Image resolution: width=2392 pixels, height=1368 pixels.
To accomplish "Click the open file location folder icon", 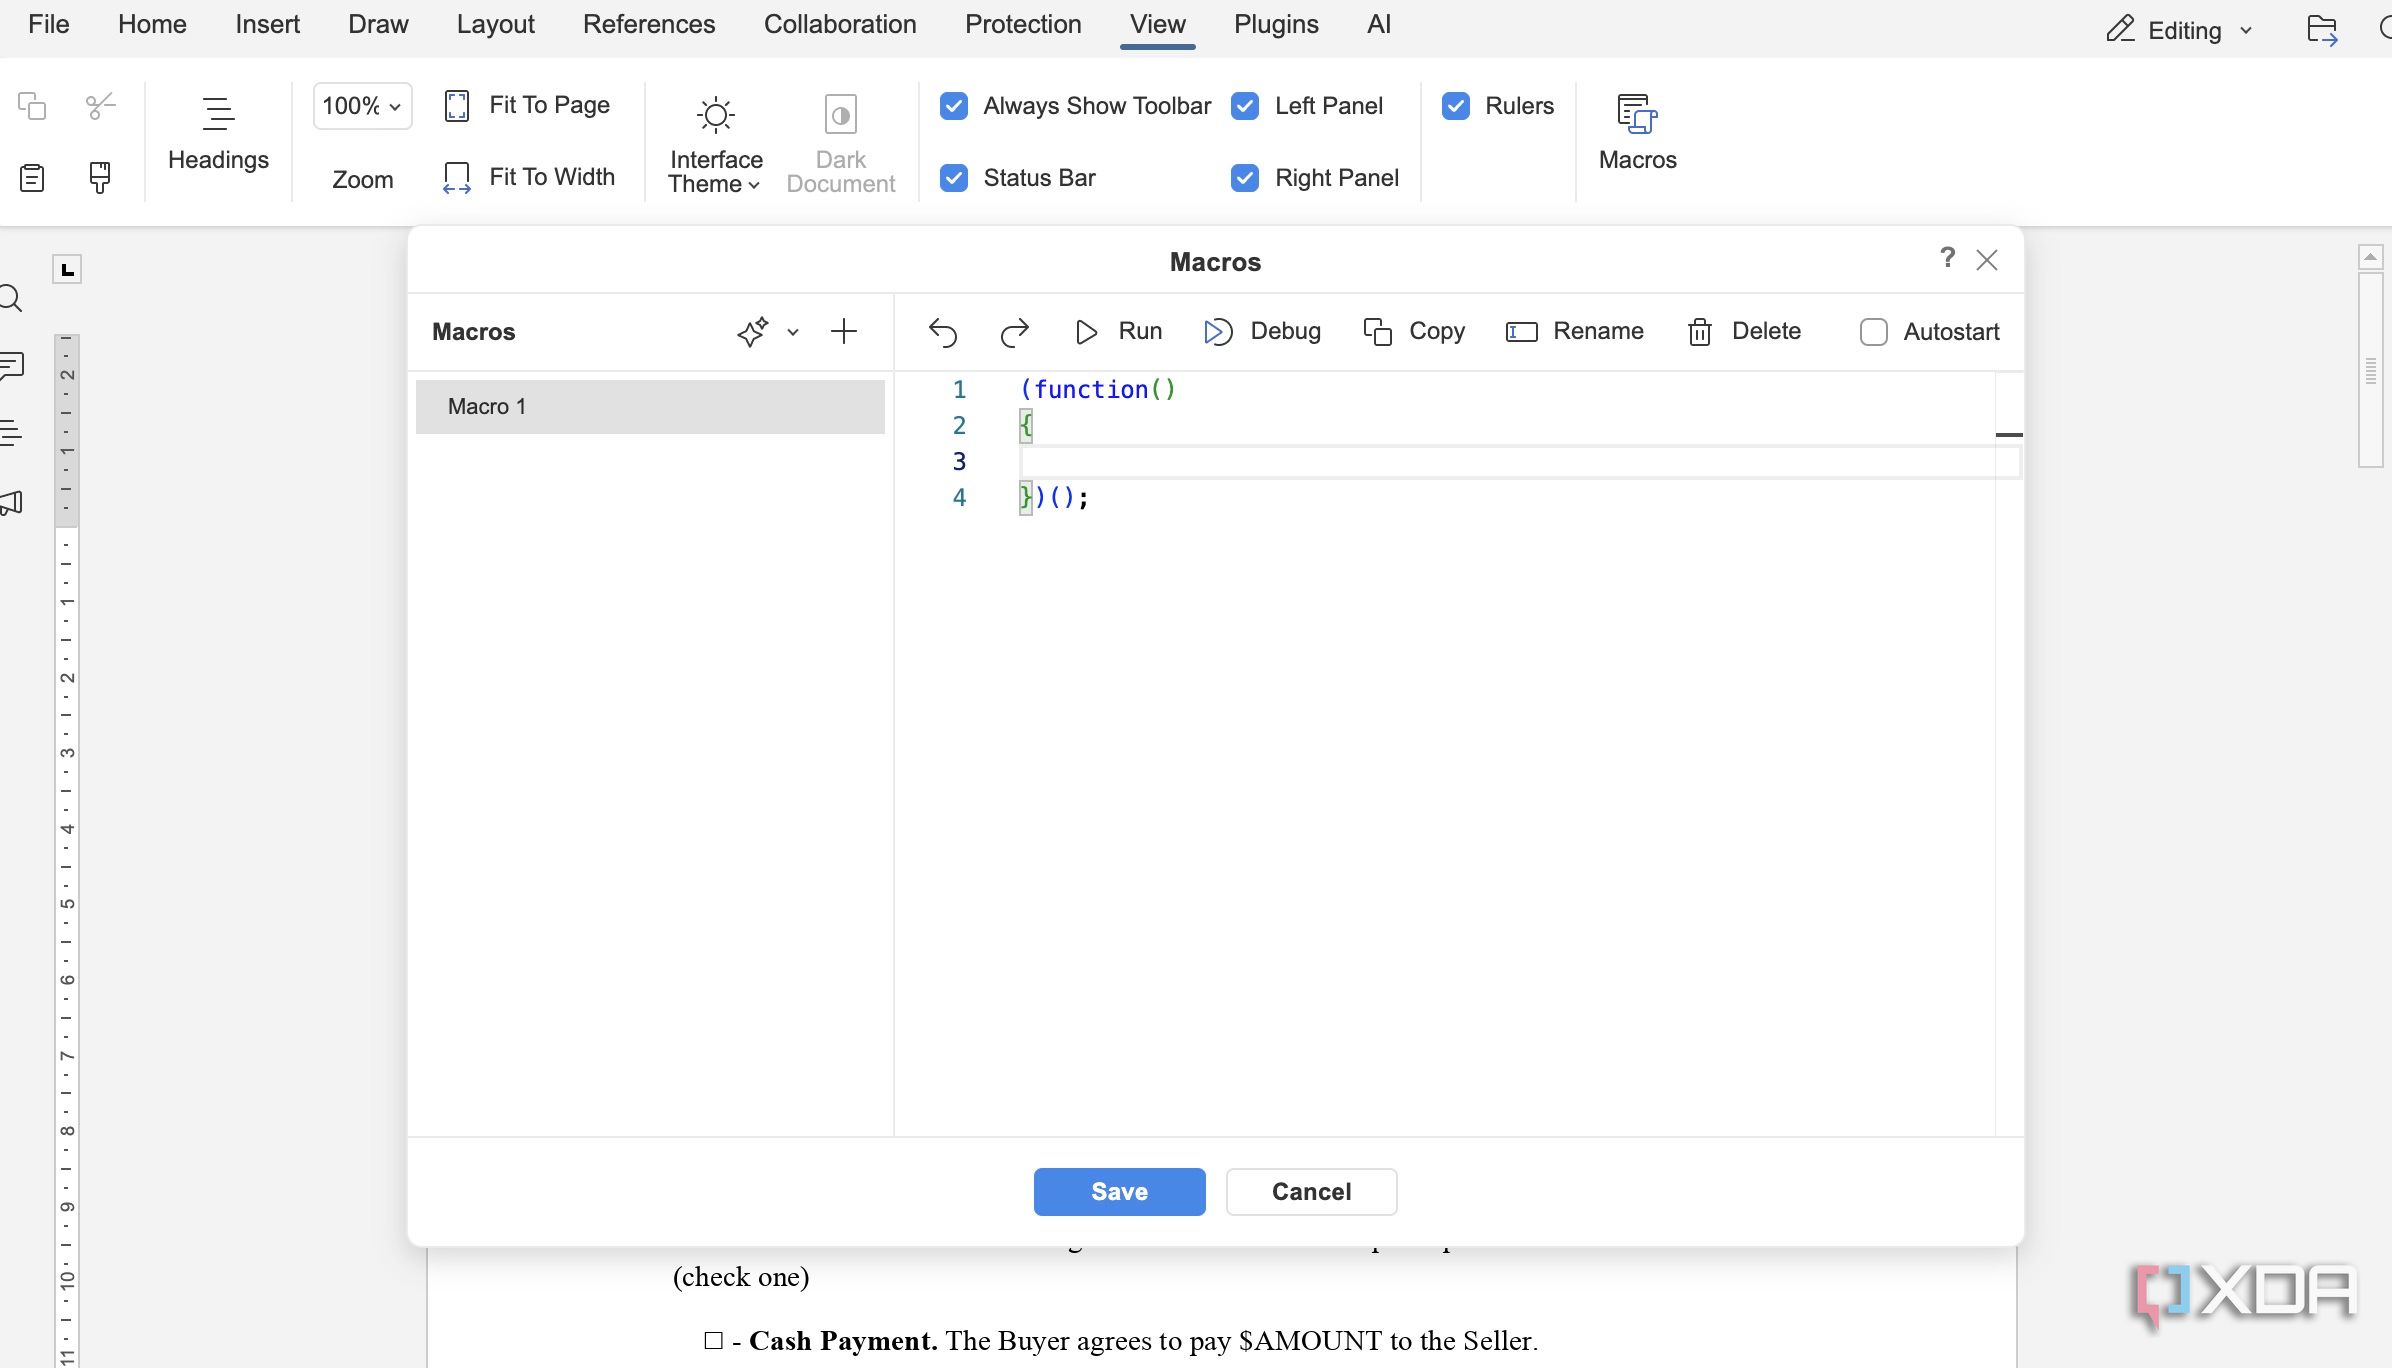I will [2322, 30].
